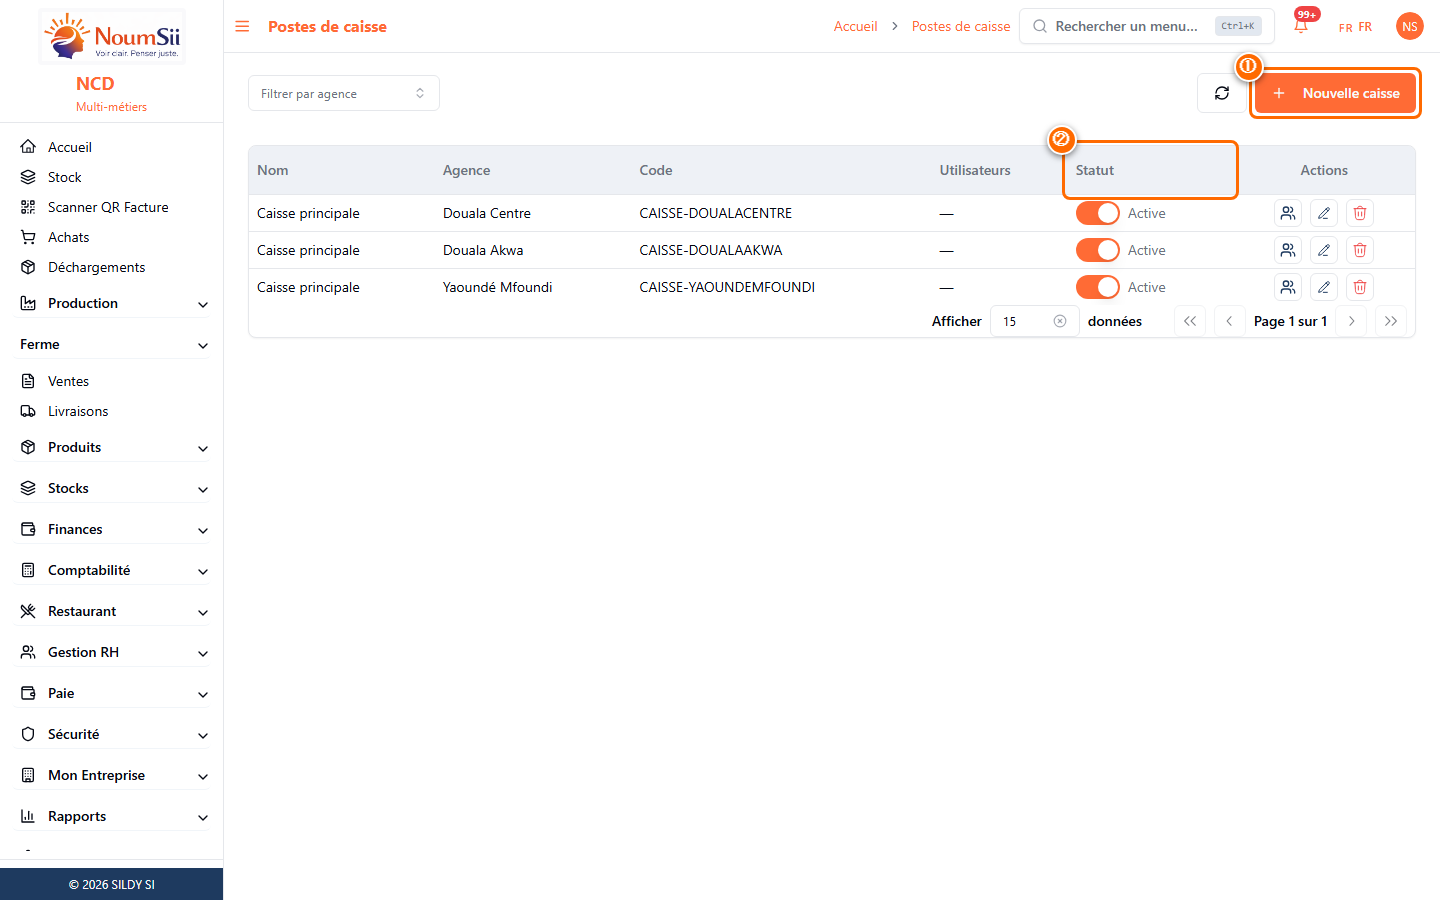This screenshot has height=900, width=1440.
Task: Open NS user avatar
Action: point(1410,26)
